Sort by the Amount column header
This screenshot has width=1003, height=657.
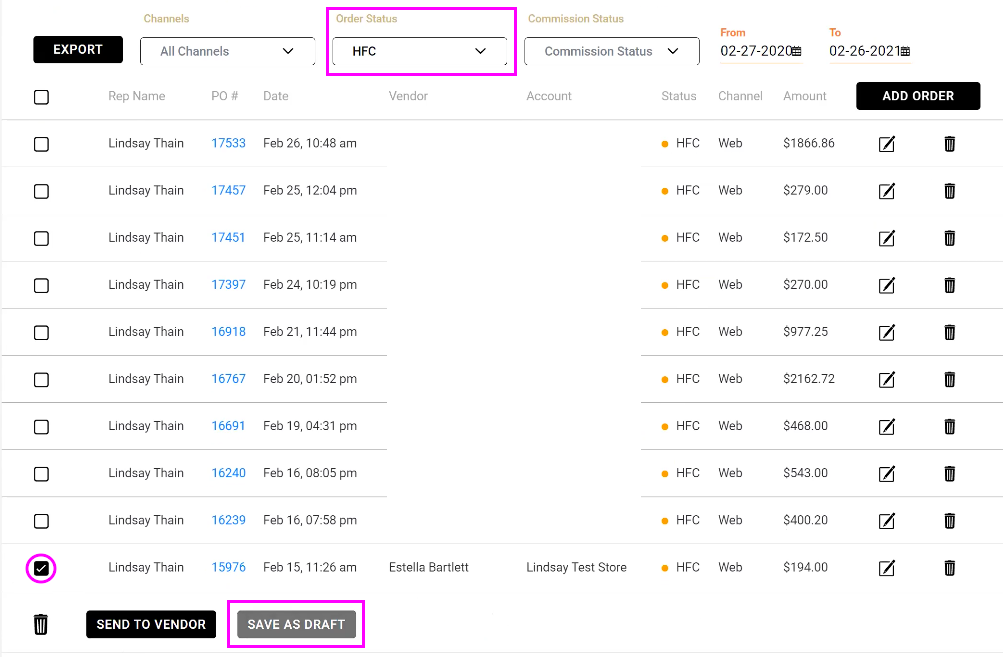pyautogui.click(x=804, y=96)
